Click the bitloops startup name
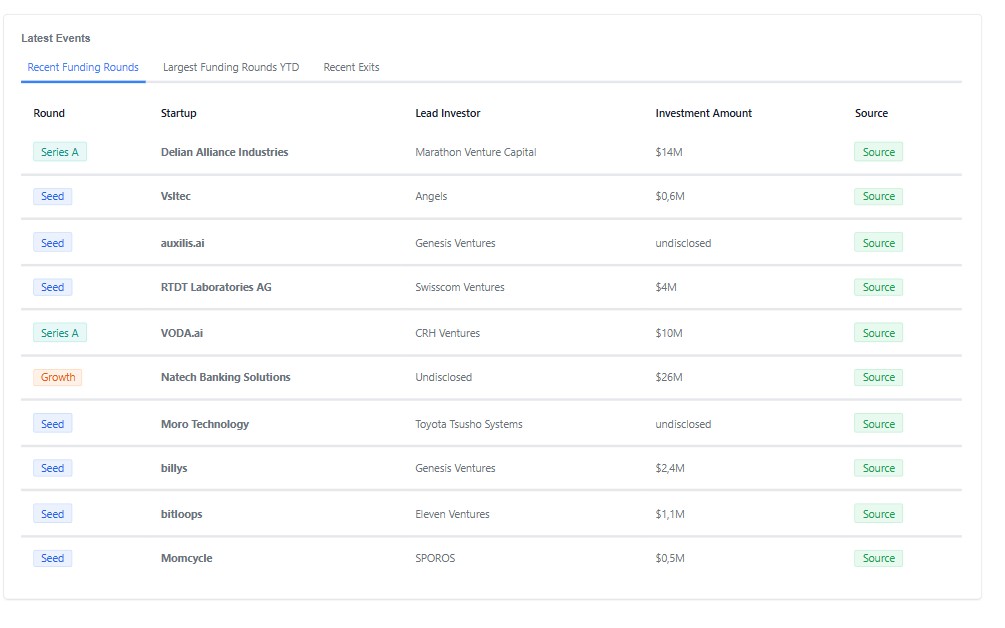Image resolution: width=1005 pixels, height=628 pixels. pos(181,514)
